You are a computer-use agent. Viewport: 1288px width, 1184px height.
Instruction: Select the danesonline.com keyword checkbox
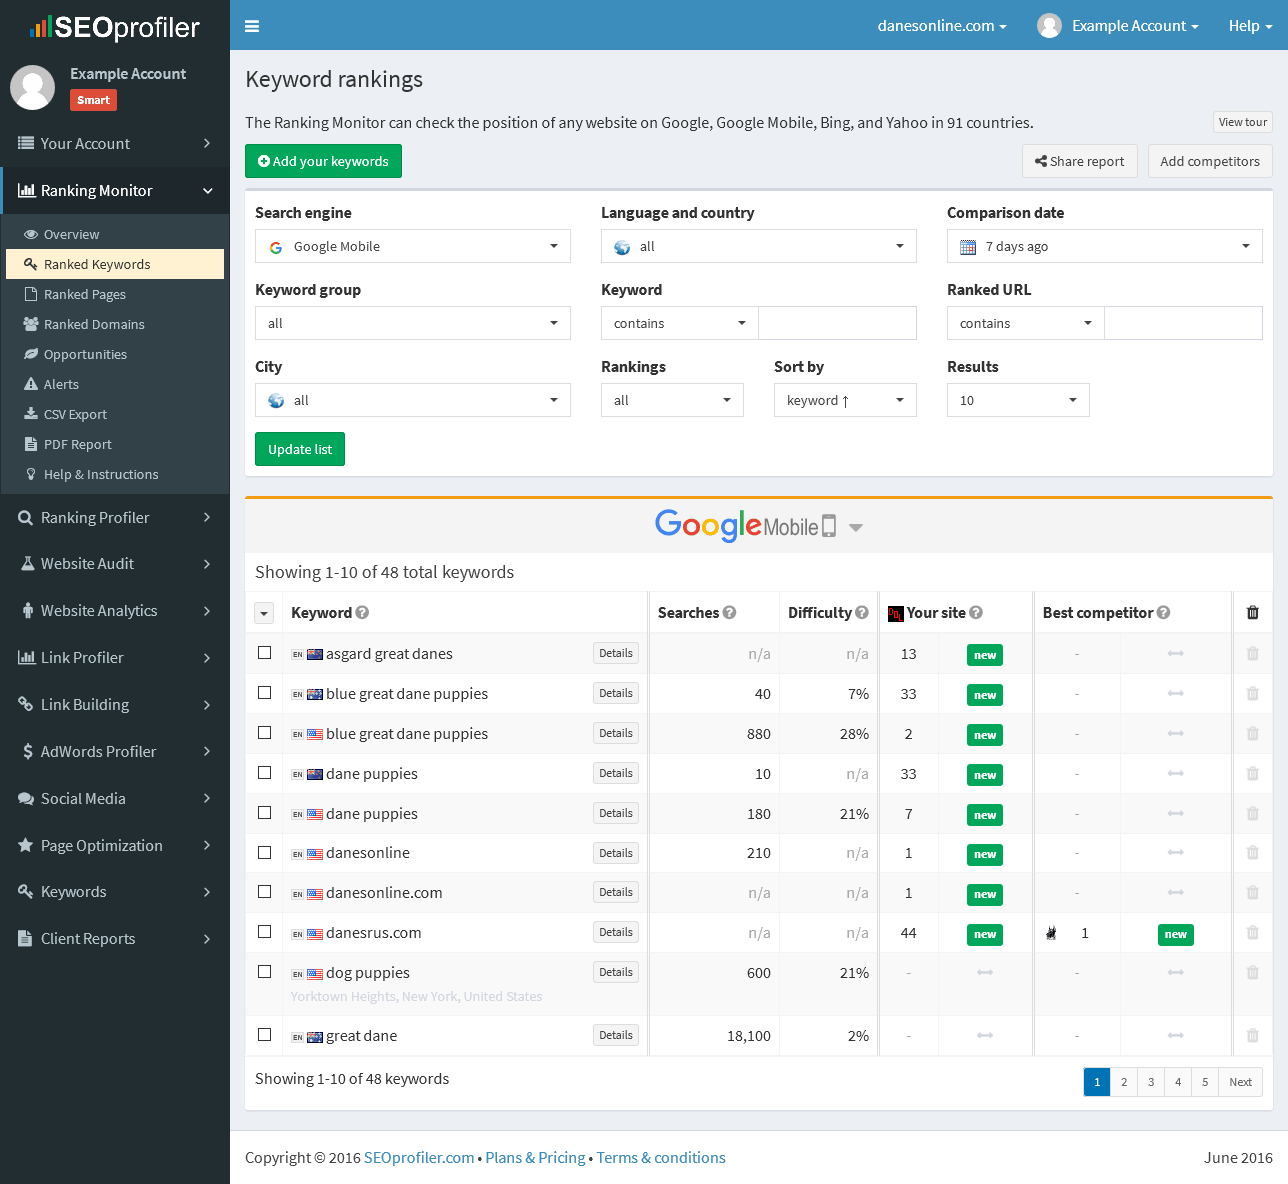click(265, 892)
